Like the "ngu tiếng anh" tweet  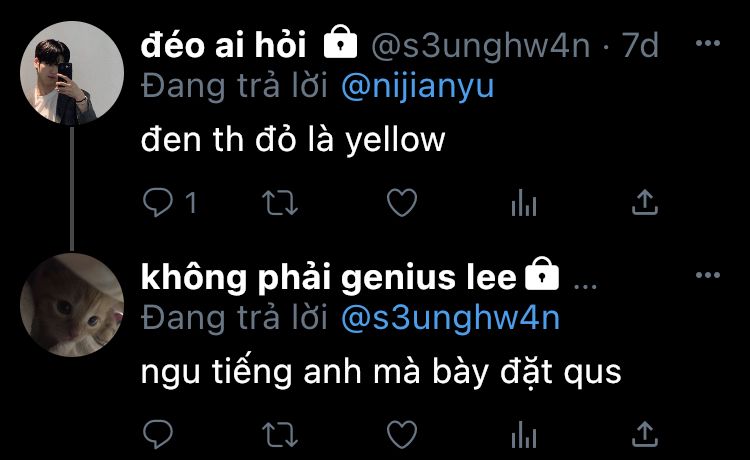point(402,434)
